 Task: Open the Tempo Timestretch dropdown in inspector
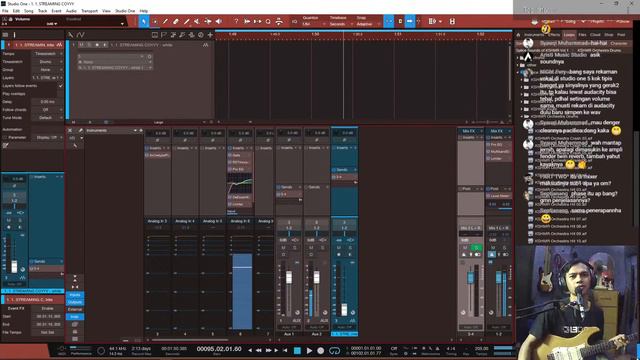tap(47, 54)
